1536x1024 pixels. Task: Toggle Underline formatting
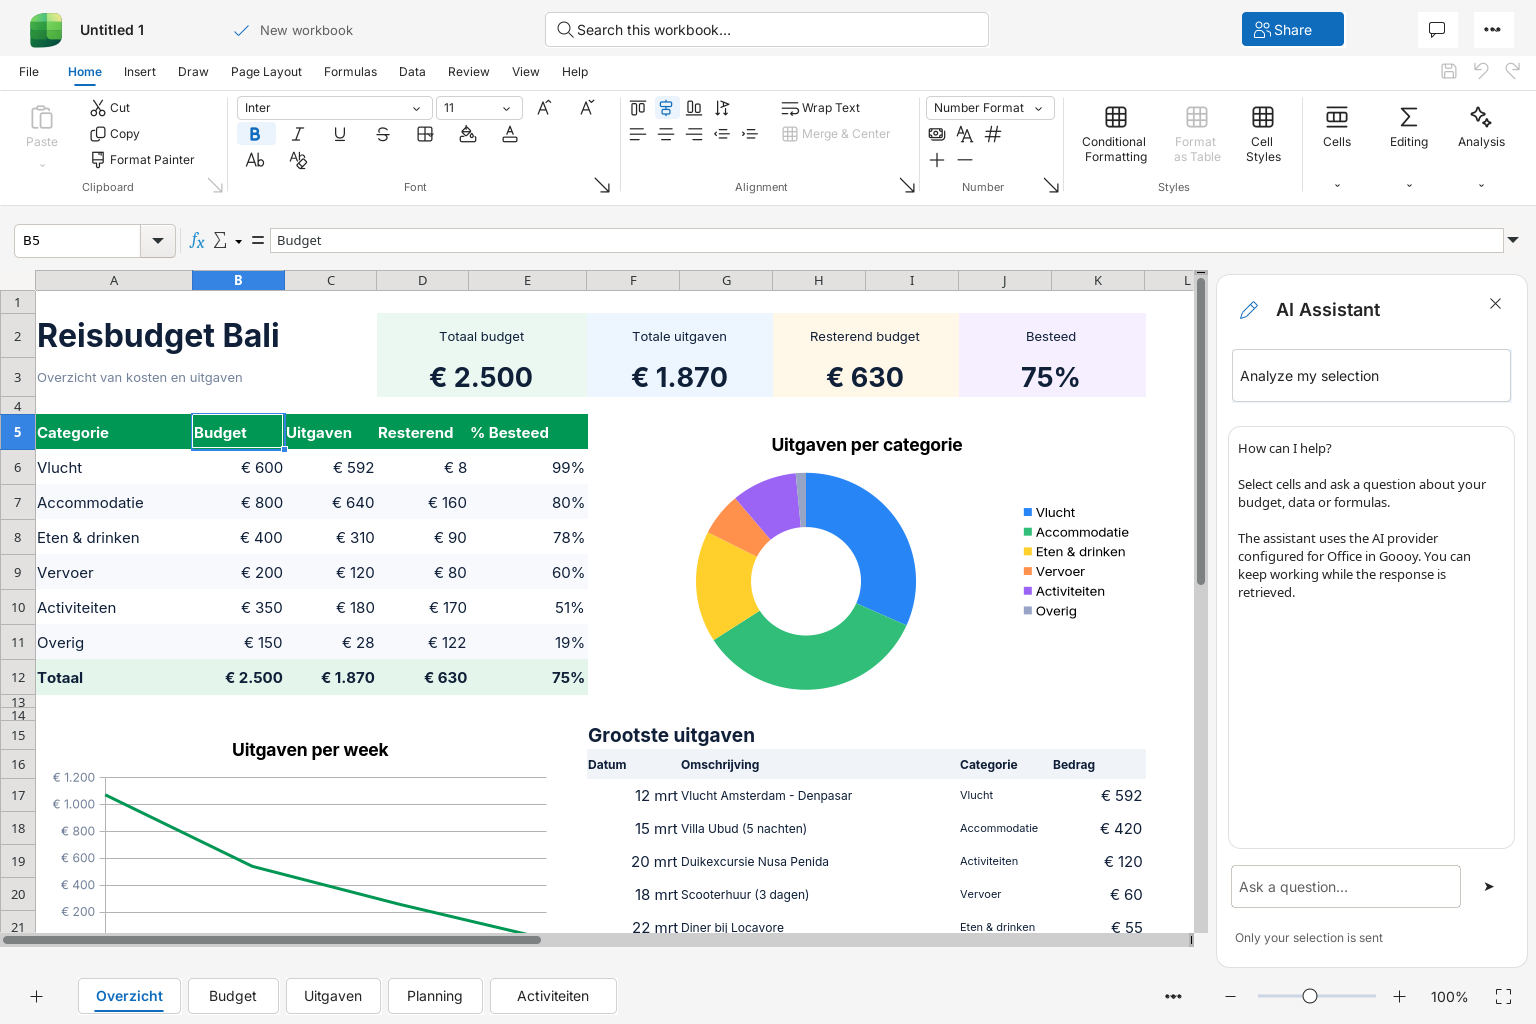pyautogui.click(x=340, y=134)
